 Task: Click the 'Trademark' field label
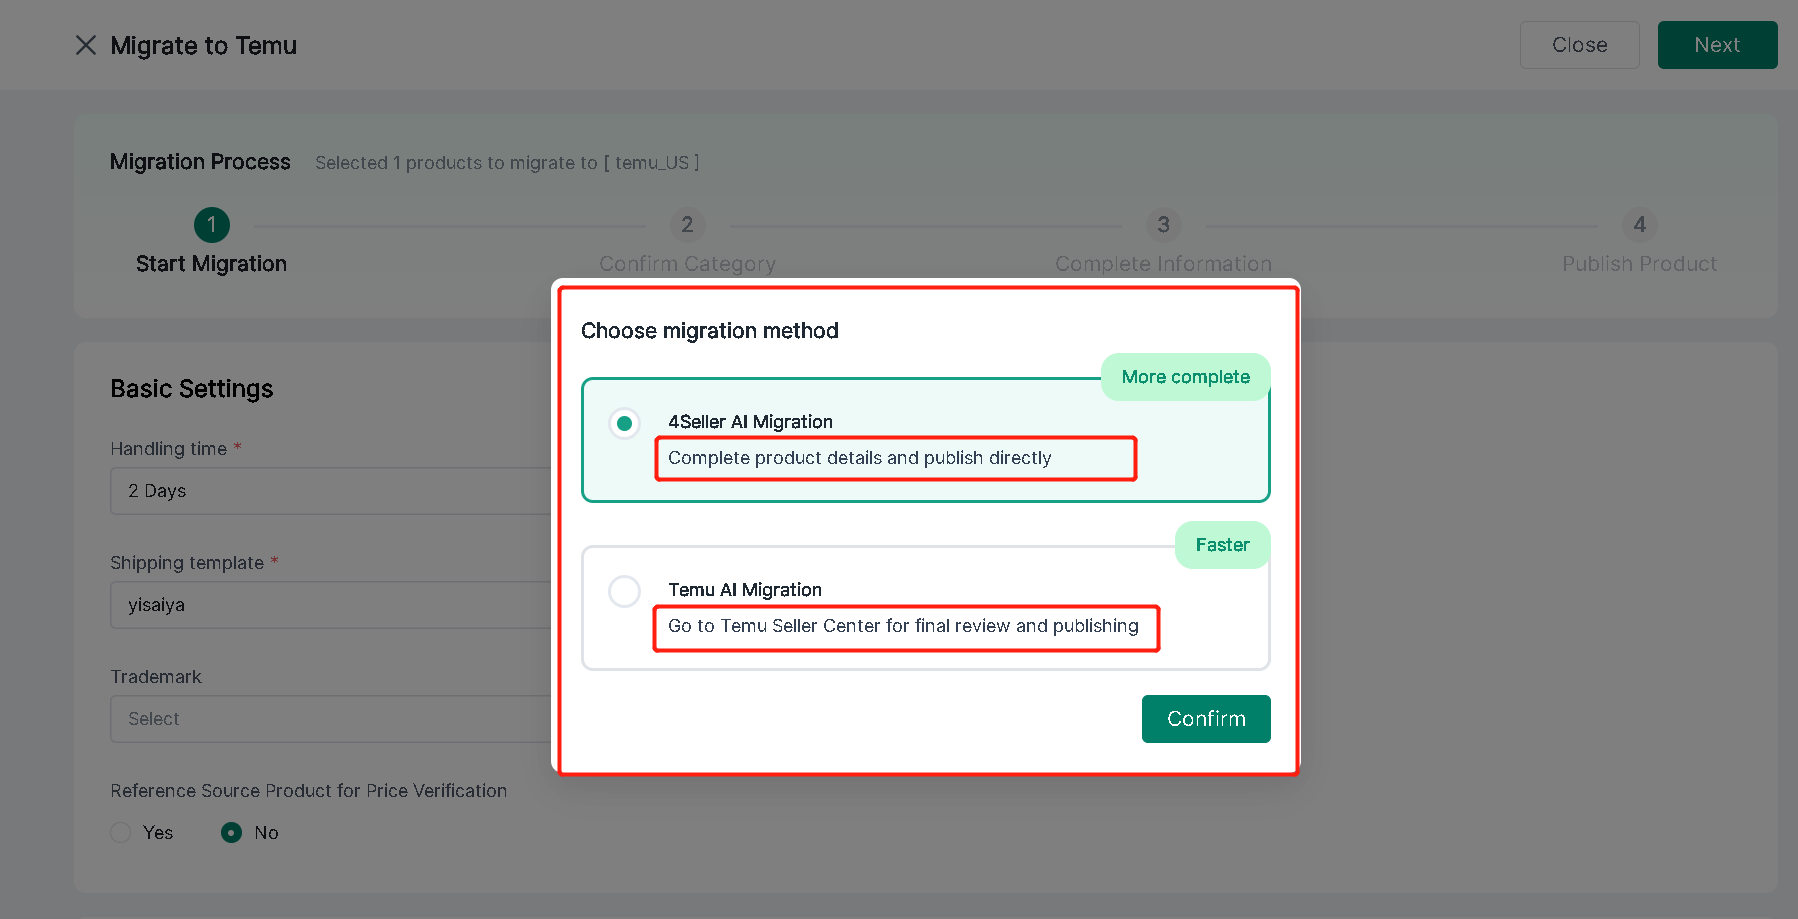tap(156, 677)
